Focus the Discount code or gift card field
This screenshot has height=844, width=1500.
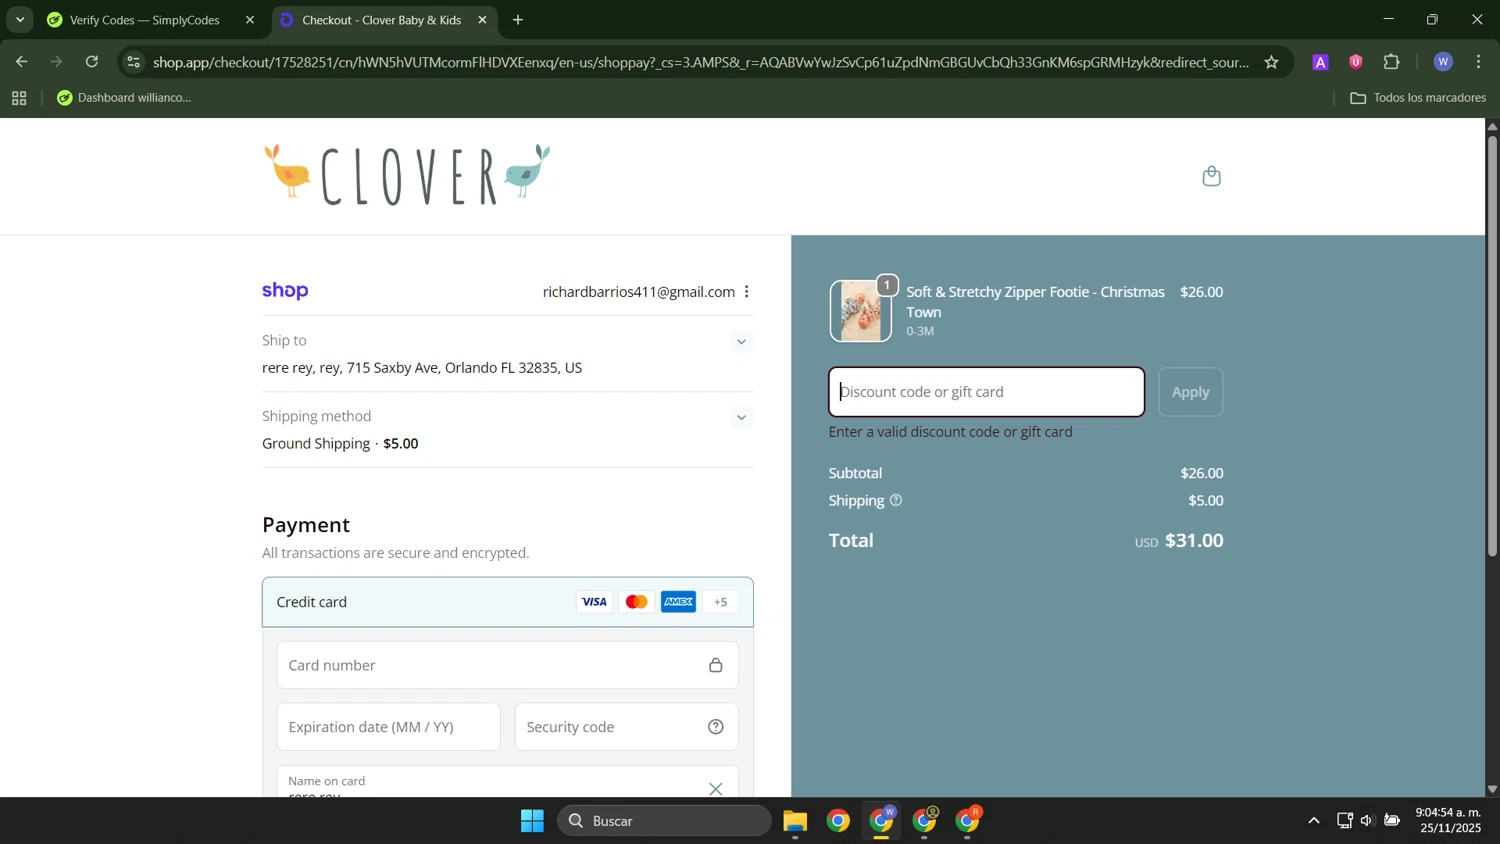[x=986, y=392]
